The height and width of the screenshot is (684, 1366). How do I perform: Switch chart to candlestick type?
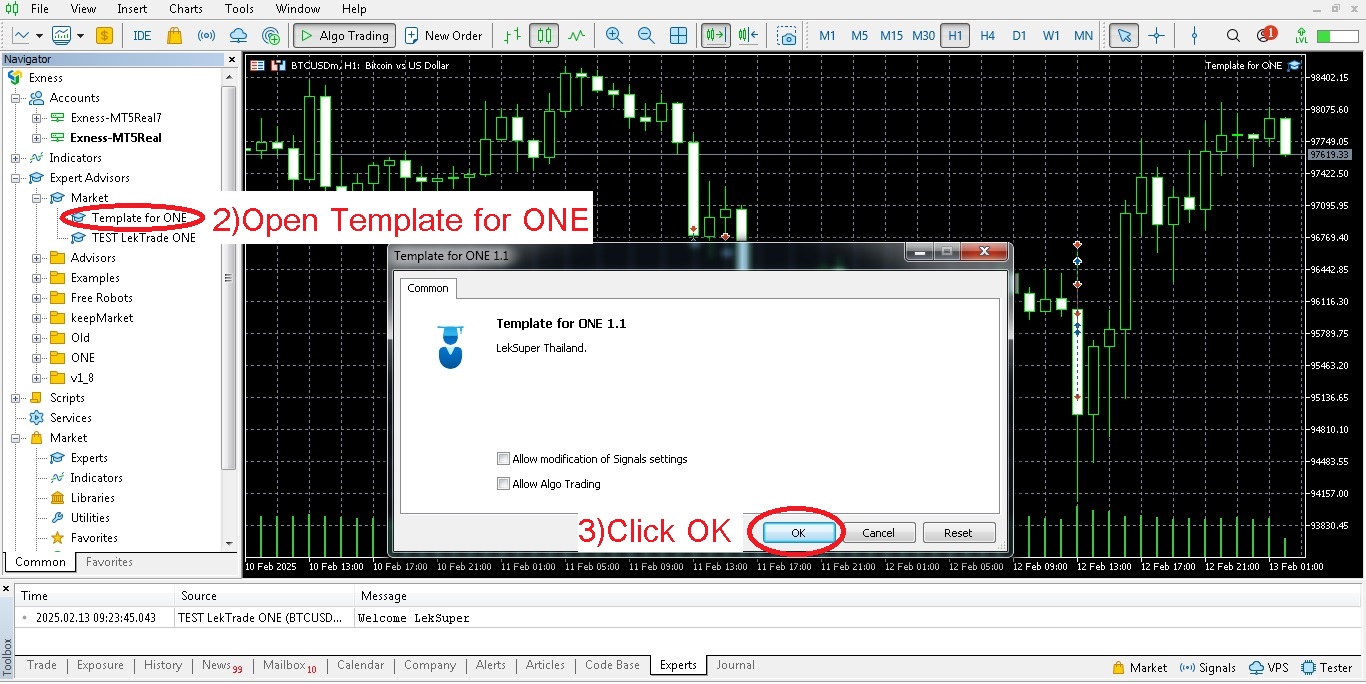(544, 36)
